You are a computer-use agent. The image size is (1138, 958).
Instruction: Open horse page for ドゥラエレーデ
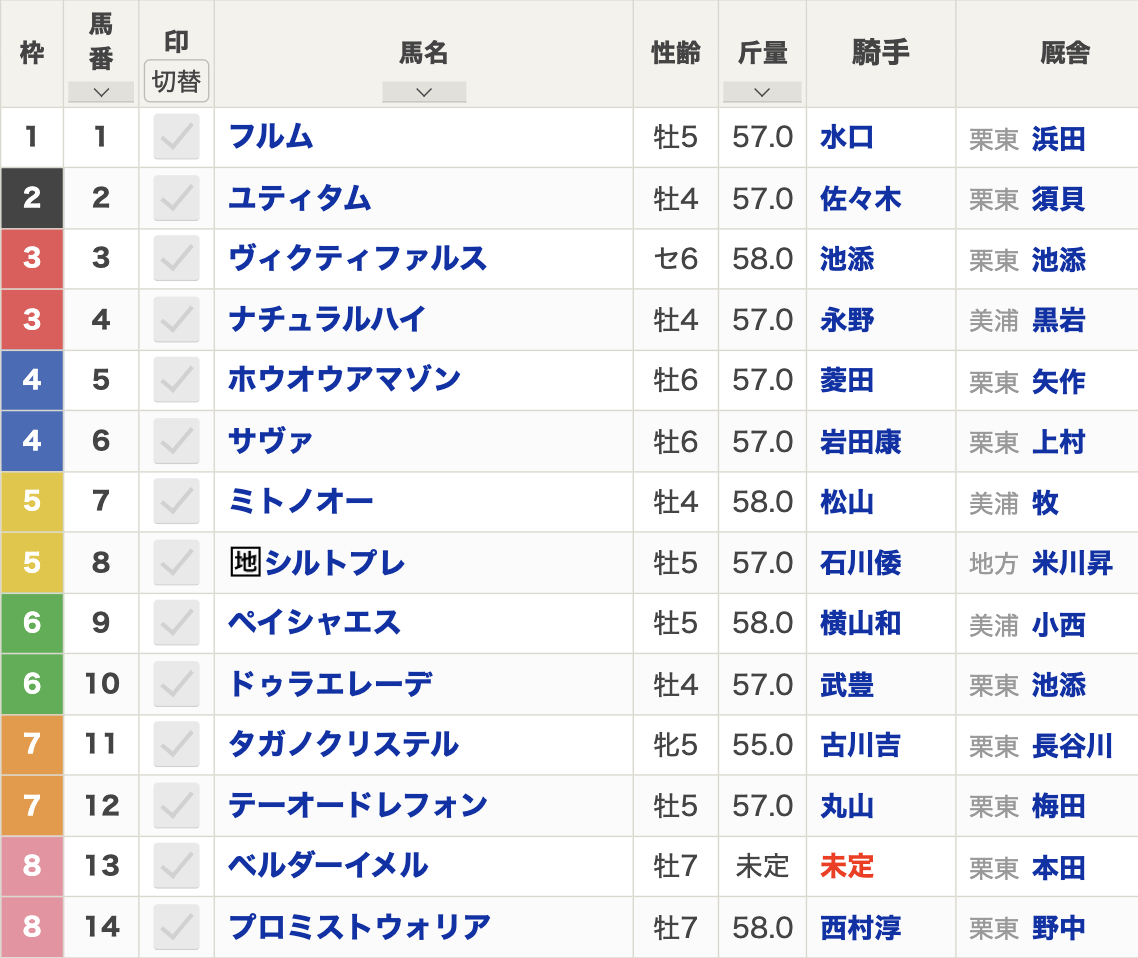[x=331, y=684]
